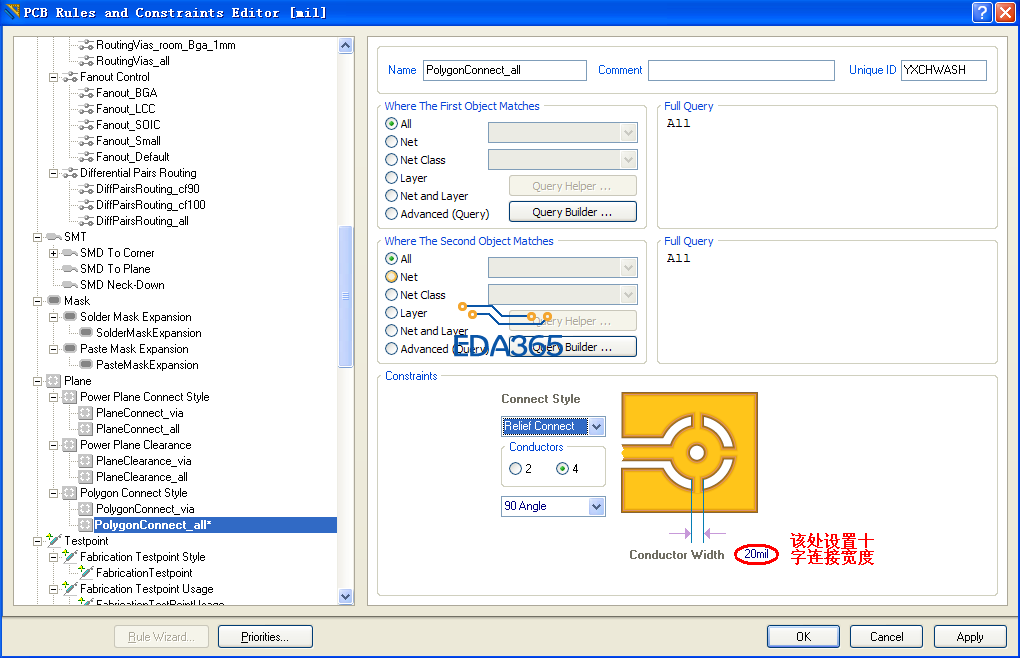Select Net Class for first object

click(x=392, y=160)
